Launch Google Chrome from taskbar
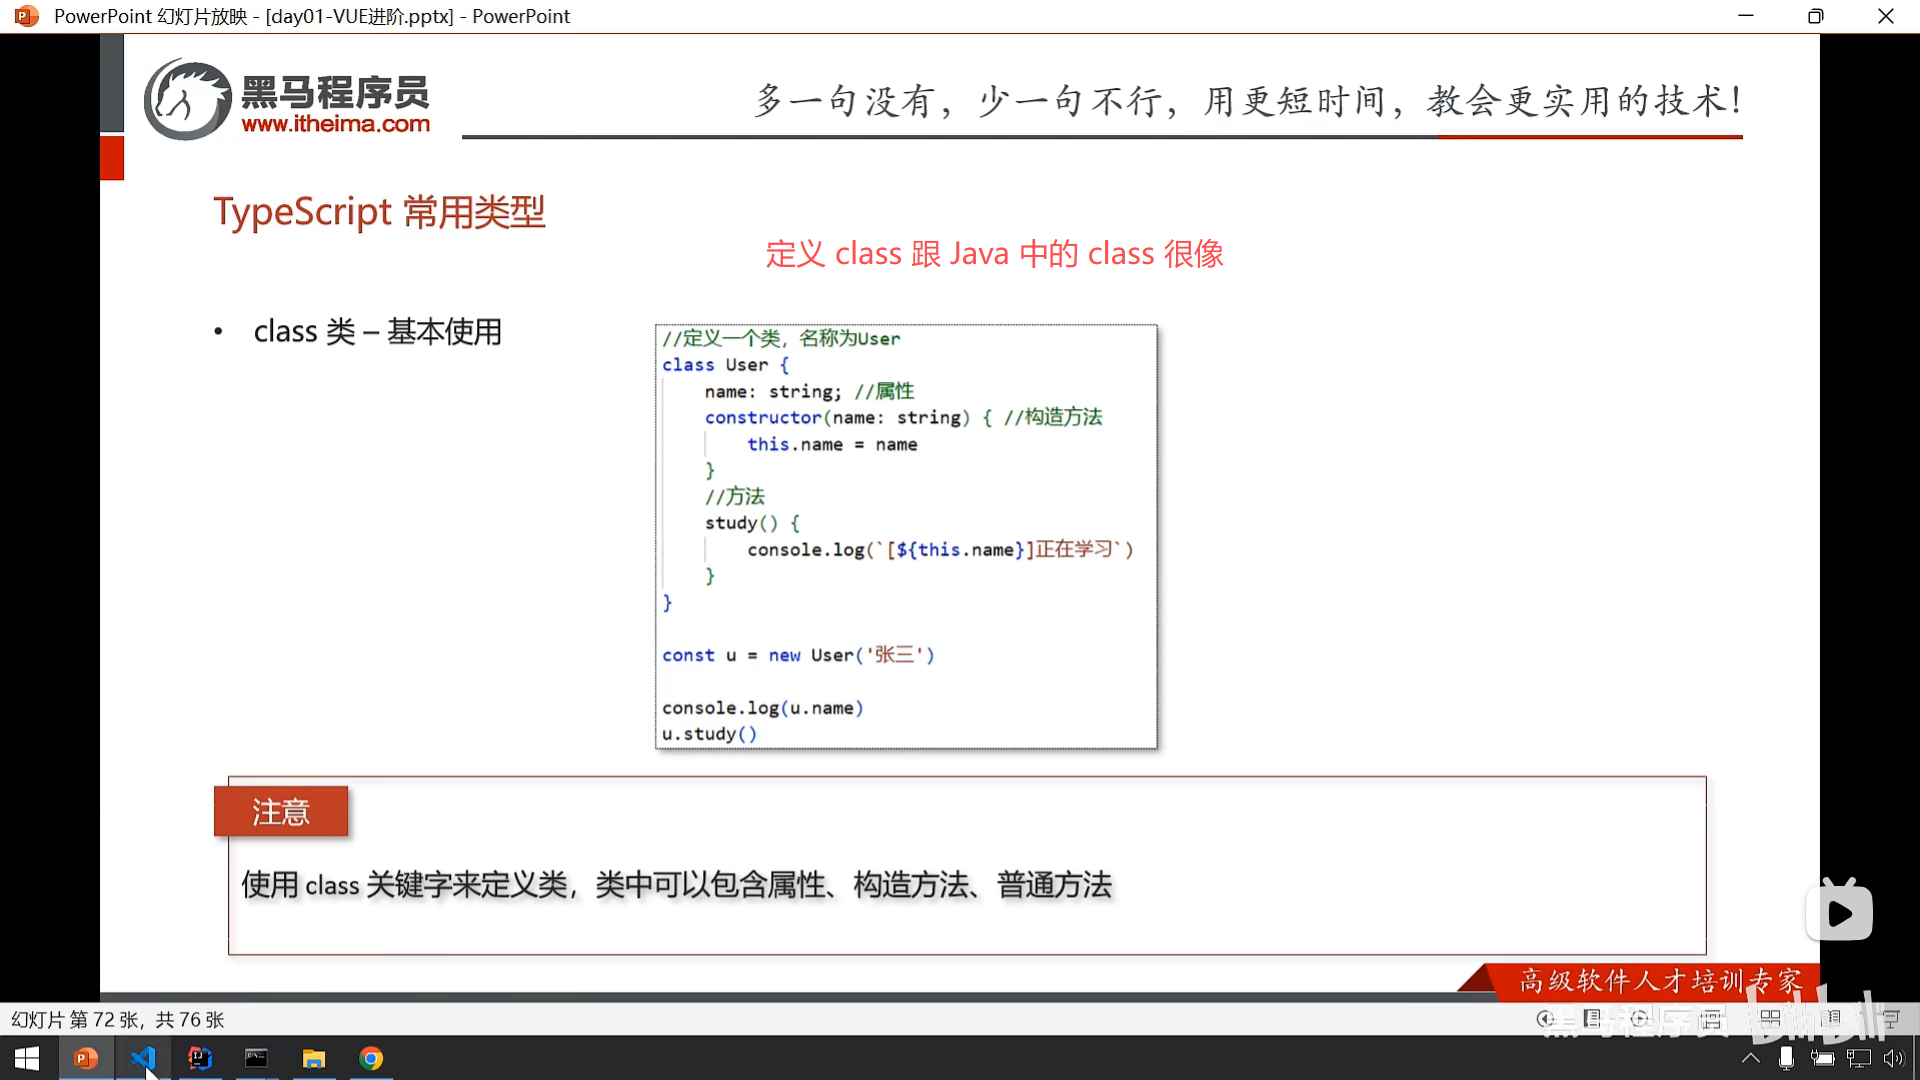This screenshot has width=1920, height=1080. [371, 1058]
